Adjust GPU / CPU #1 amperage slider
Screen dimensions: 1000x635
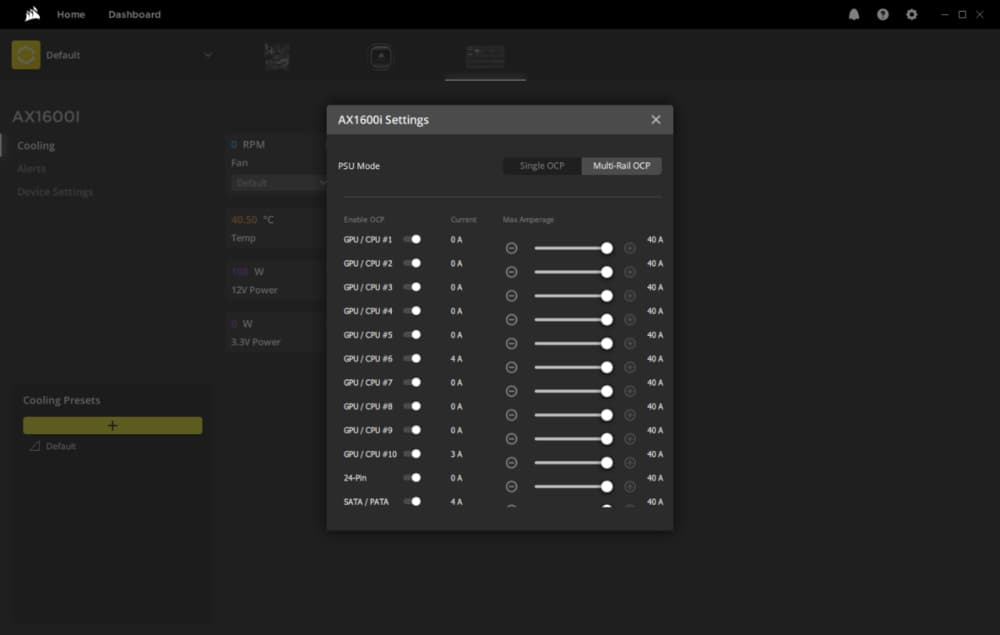click(x=571, y=248)
